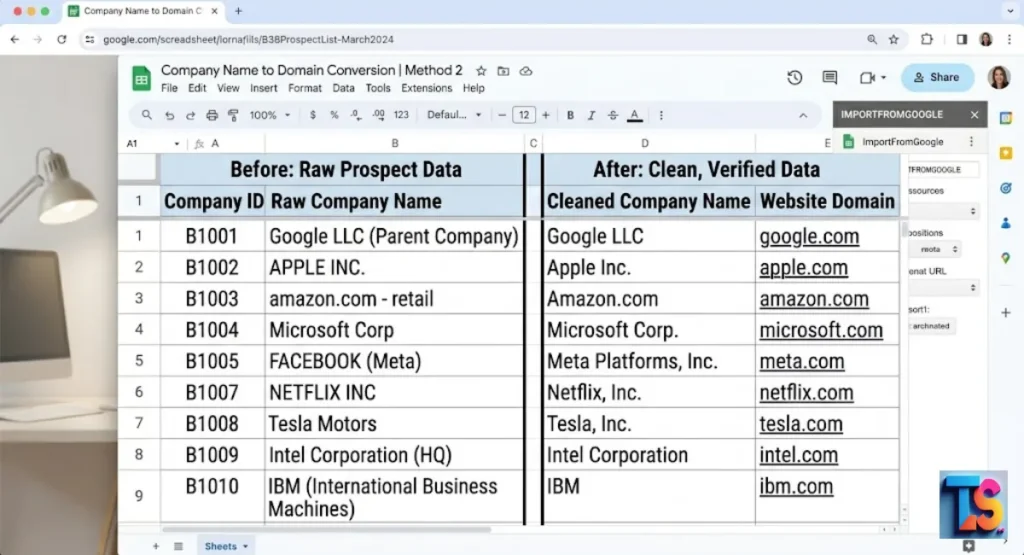Open the apple.com link

(x=803, y=268)
